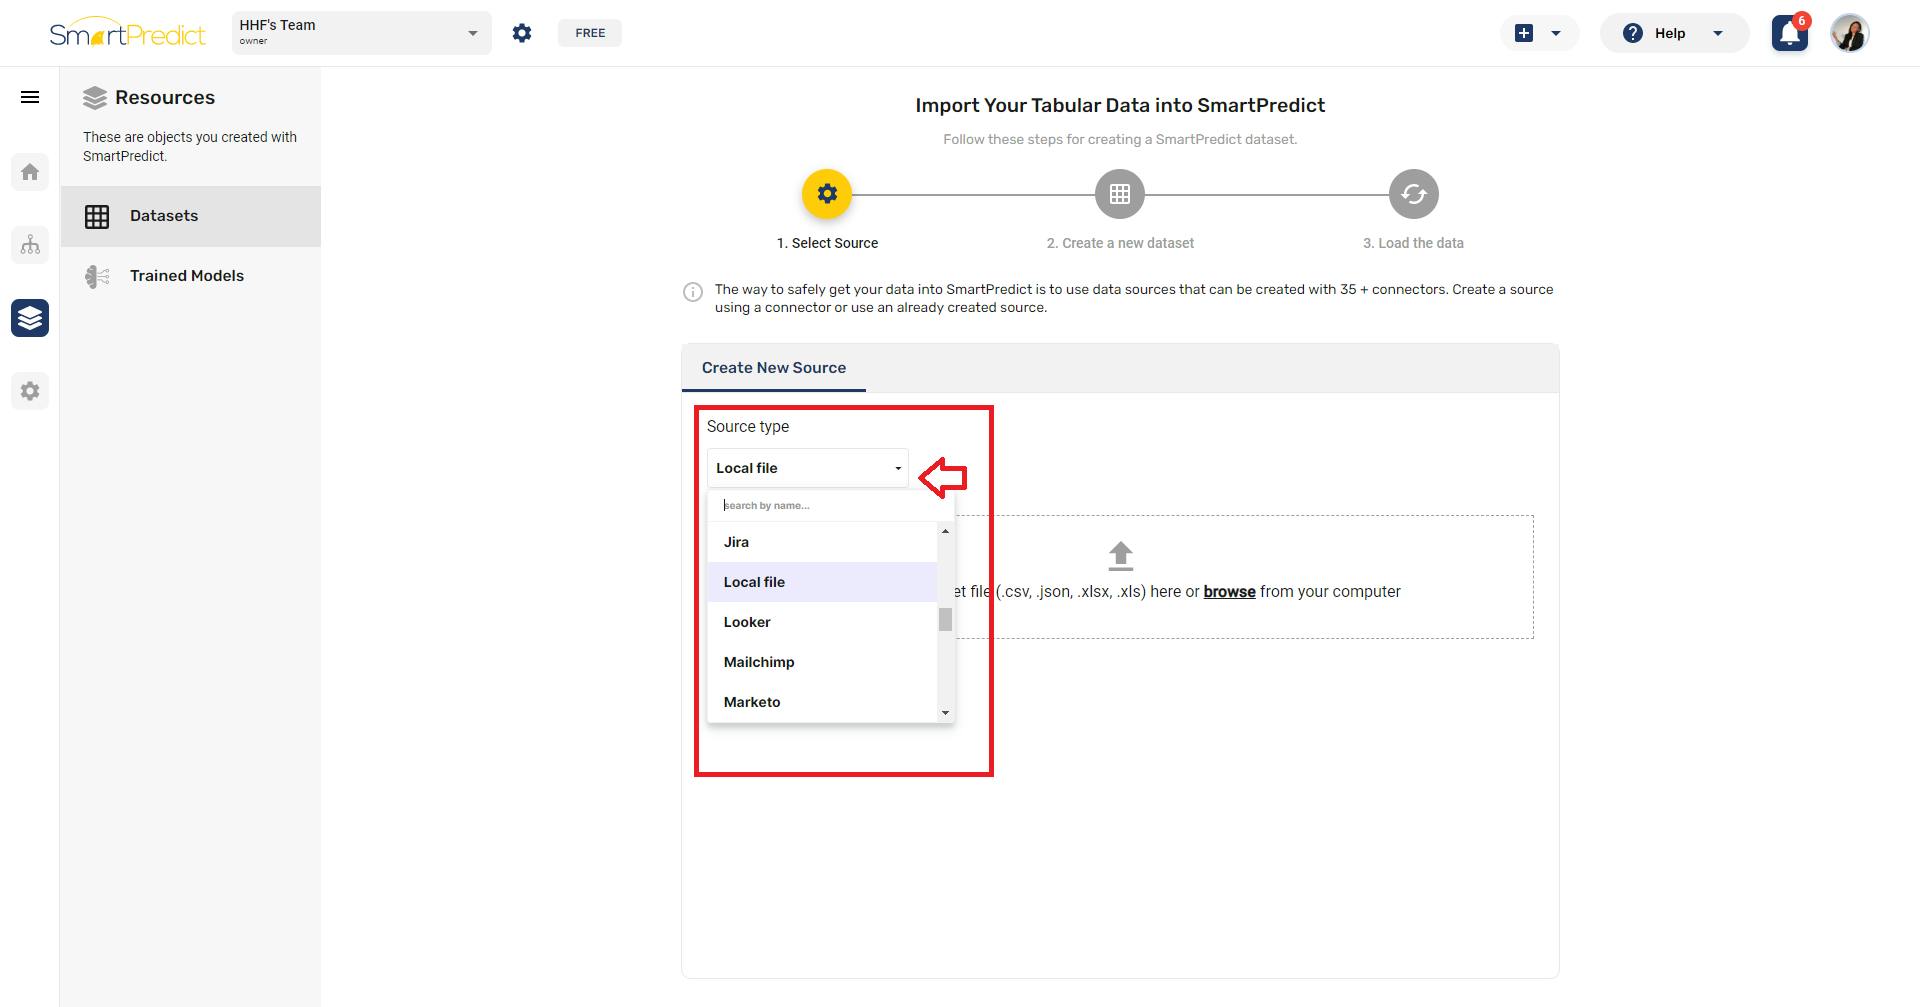Click the source list scroll down arrow
Viewport: 1920px width, 1007px height.
tap(945, 713)
